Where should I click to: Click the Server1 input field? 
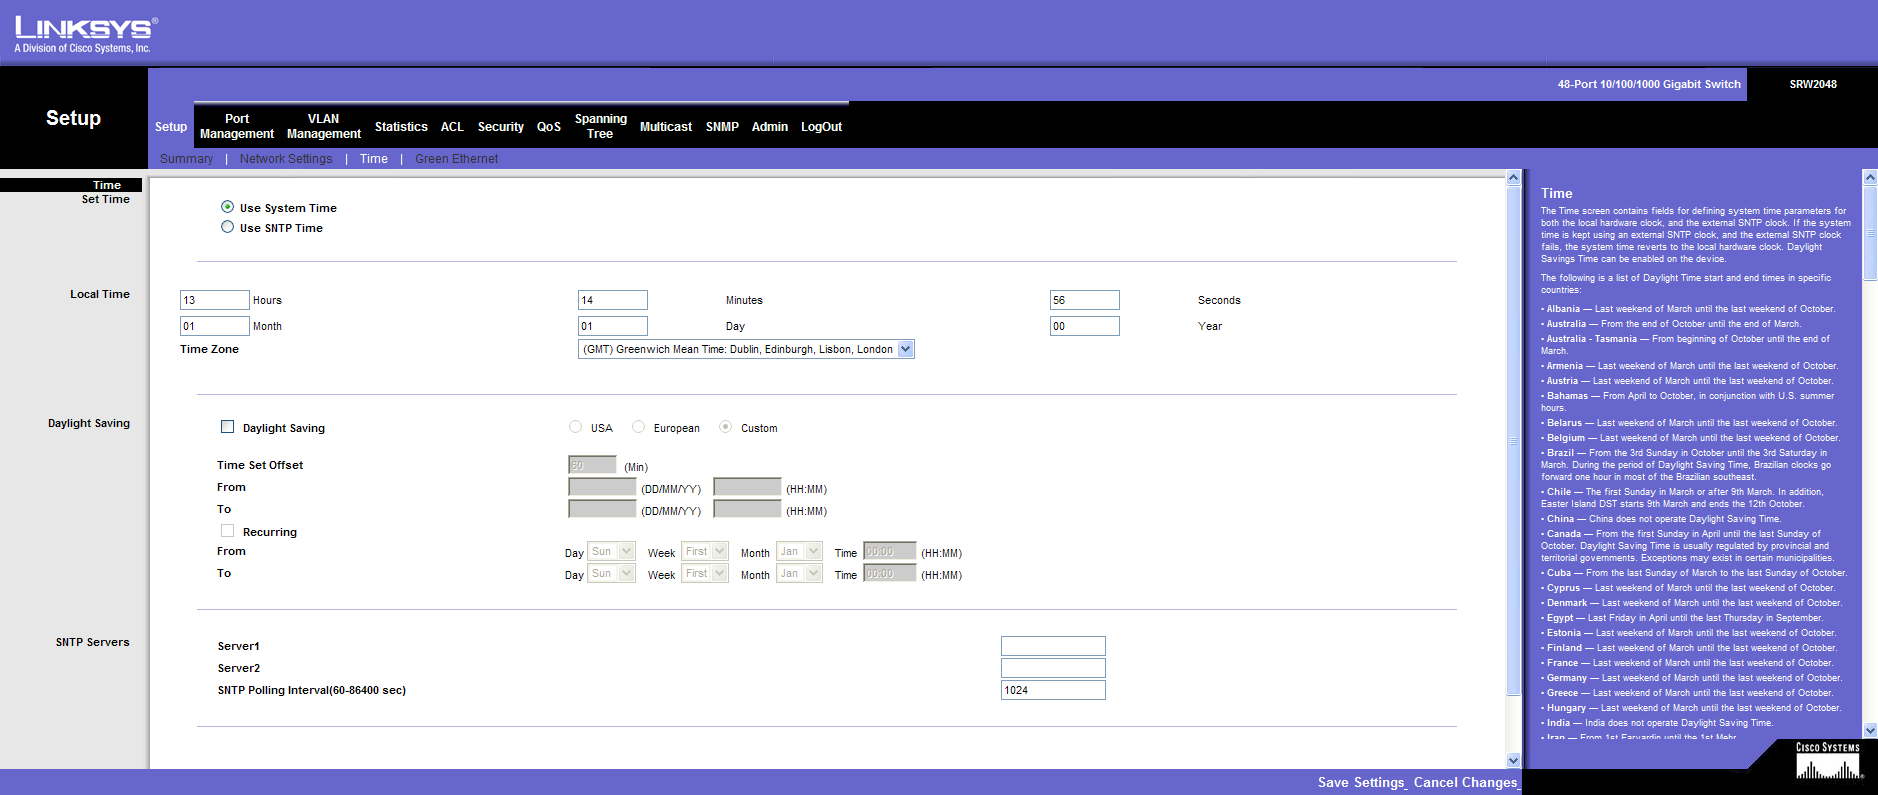pos(1052,646)
